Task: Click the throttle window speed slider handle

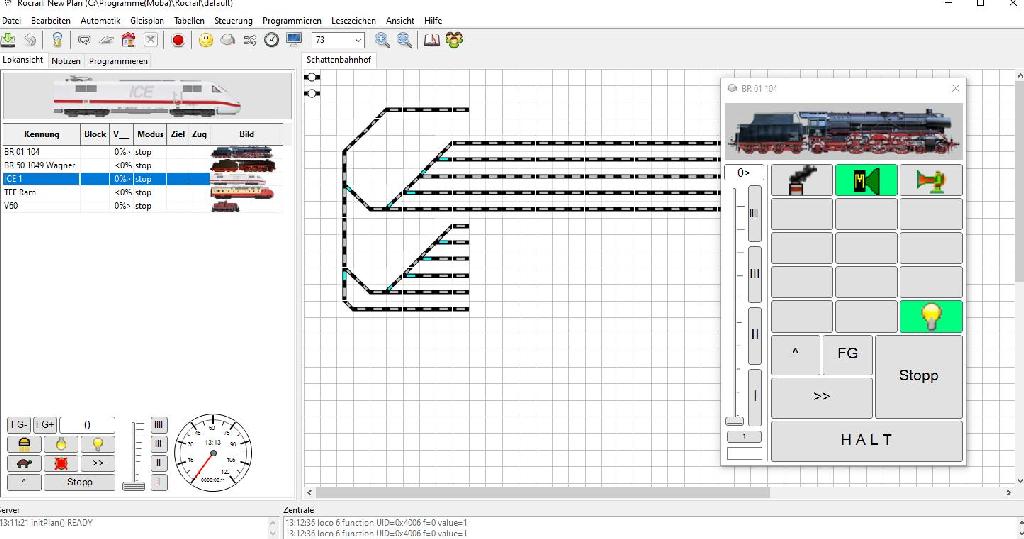Action: [734, 421]
